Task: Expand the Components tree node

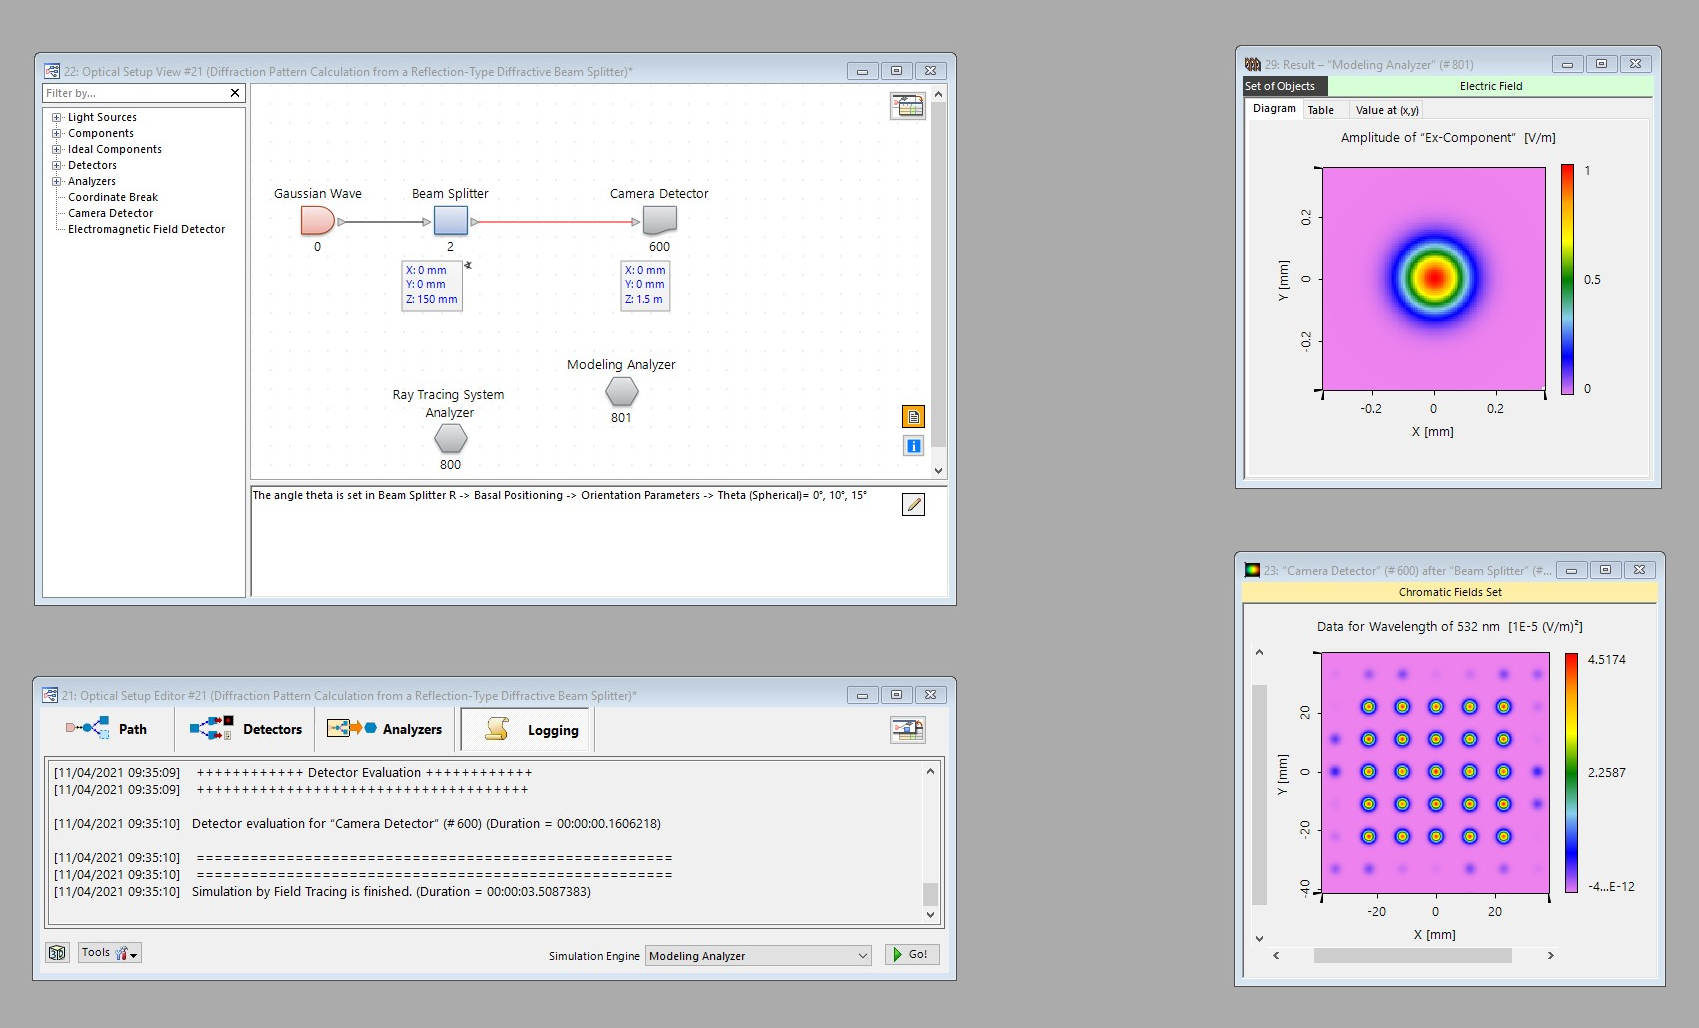Action: click(x=57, y=133)
